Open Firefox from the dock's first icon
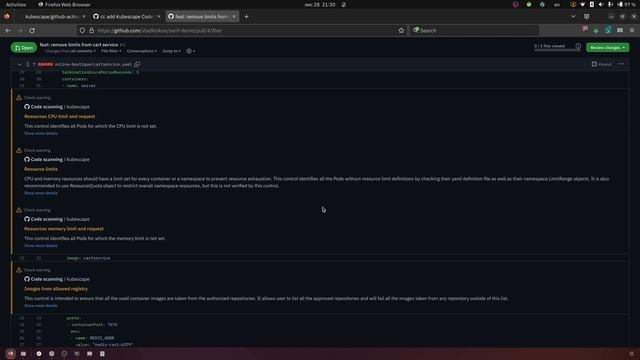The height and width of the screenshot is (360, 640). [x=11, y=353]
